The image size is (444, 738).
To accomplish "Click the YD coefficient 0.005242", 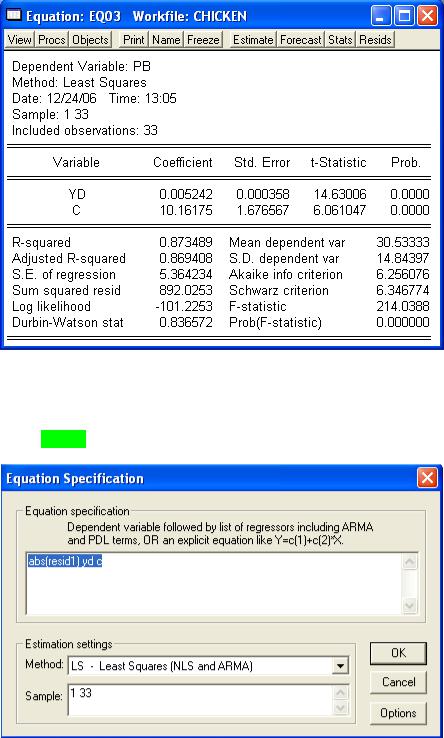I will click(186, 194).
